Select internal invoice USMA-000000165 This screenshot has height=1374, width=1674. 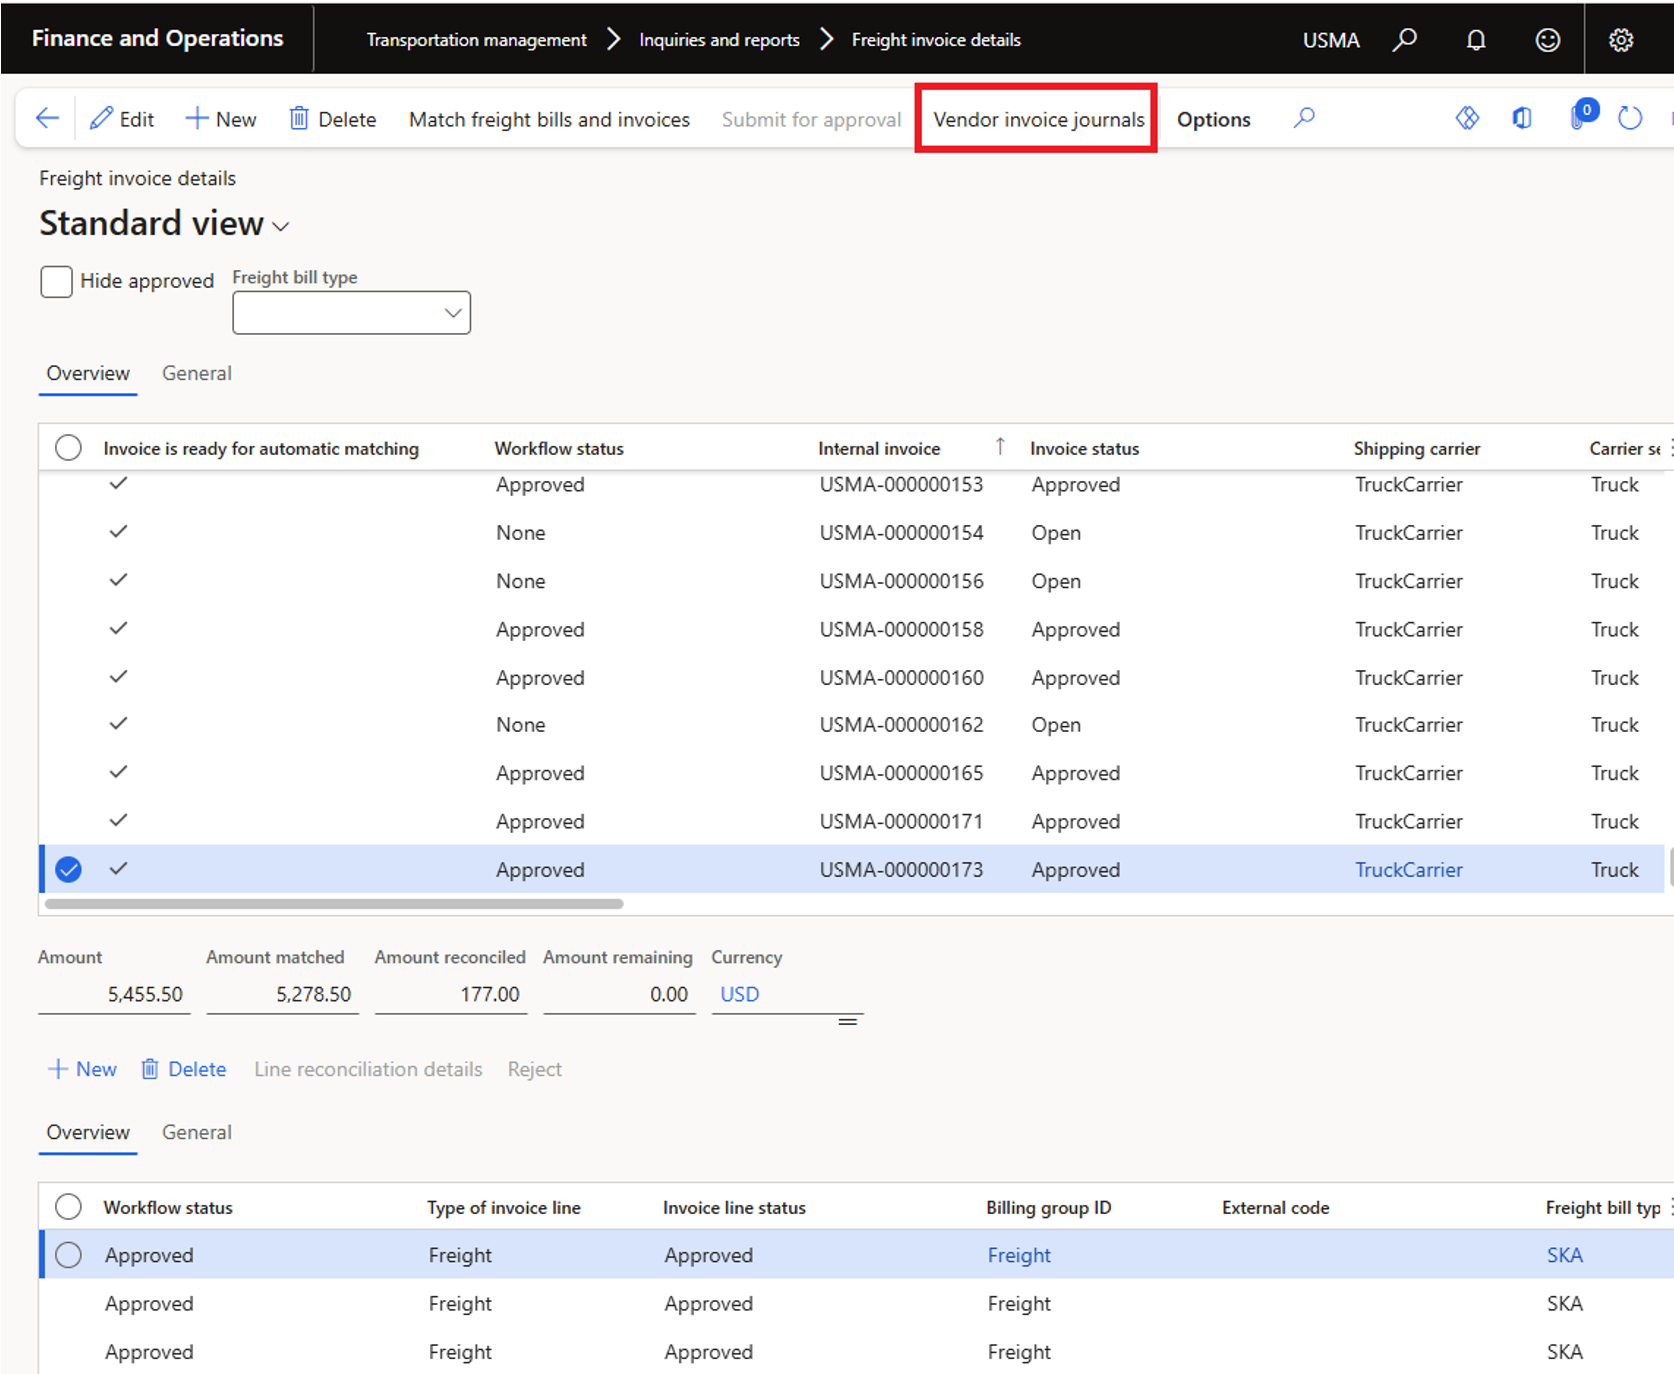pos(901,773)
